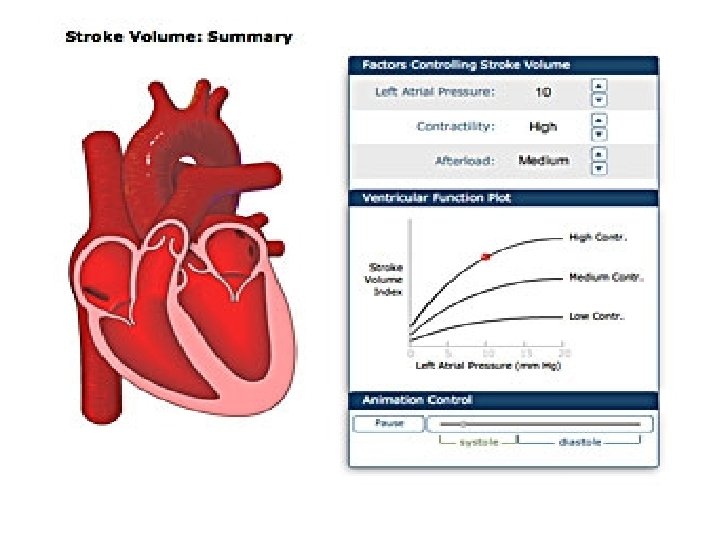
Task: Increase Afterload with the up arrow
Action: pyautogui.click(x=599, y=154)
